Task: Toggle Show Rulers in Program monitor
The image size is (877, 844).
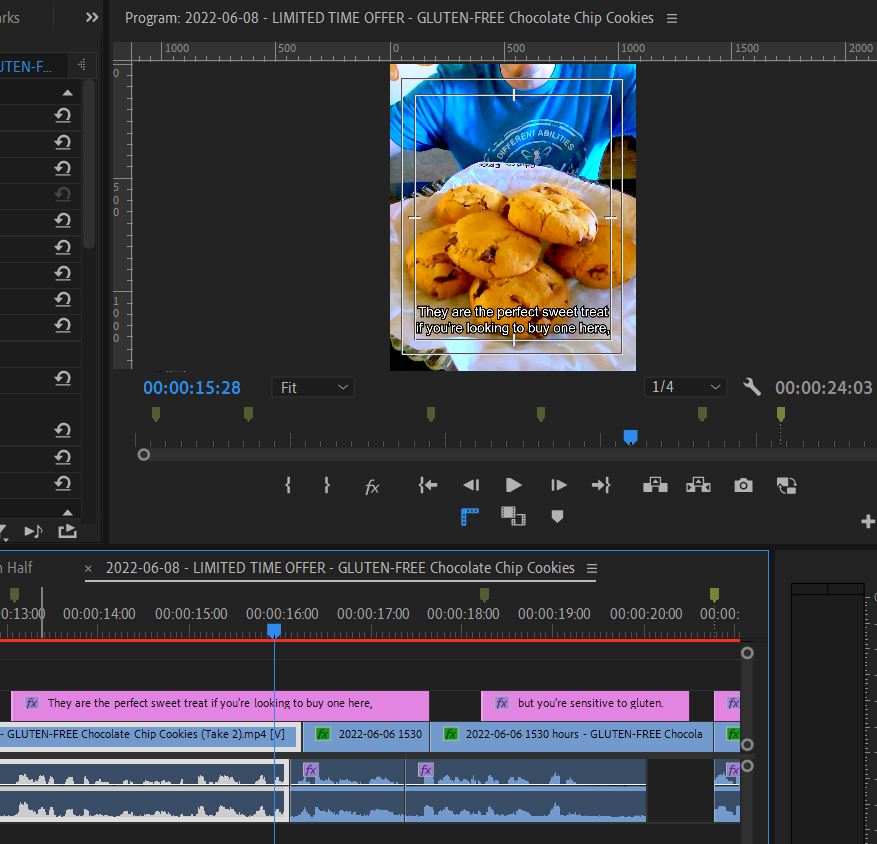Action: 469,516
